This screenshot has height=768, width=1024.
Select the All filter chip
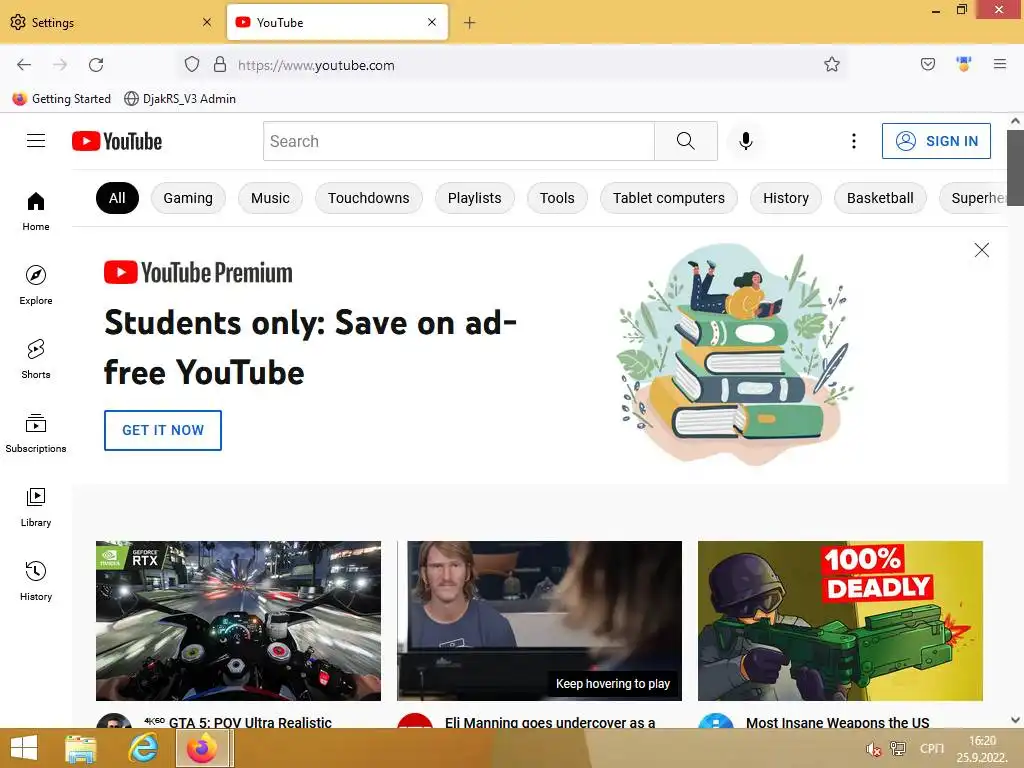point(118,198)
